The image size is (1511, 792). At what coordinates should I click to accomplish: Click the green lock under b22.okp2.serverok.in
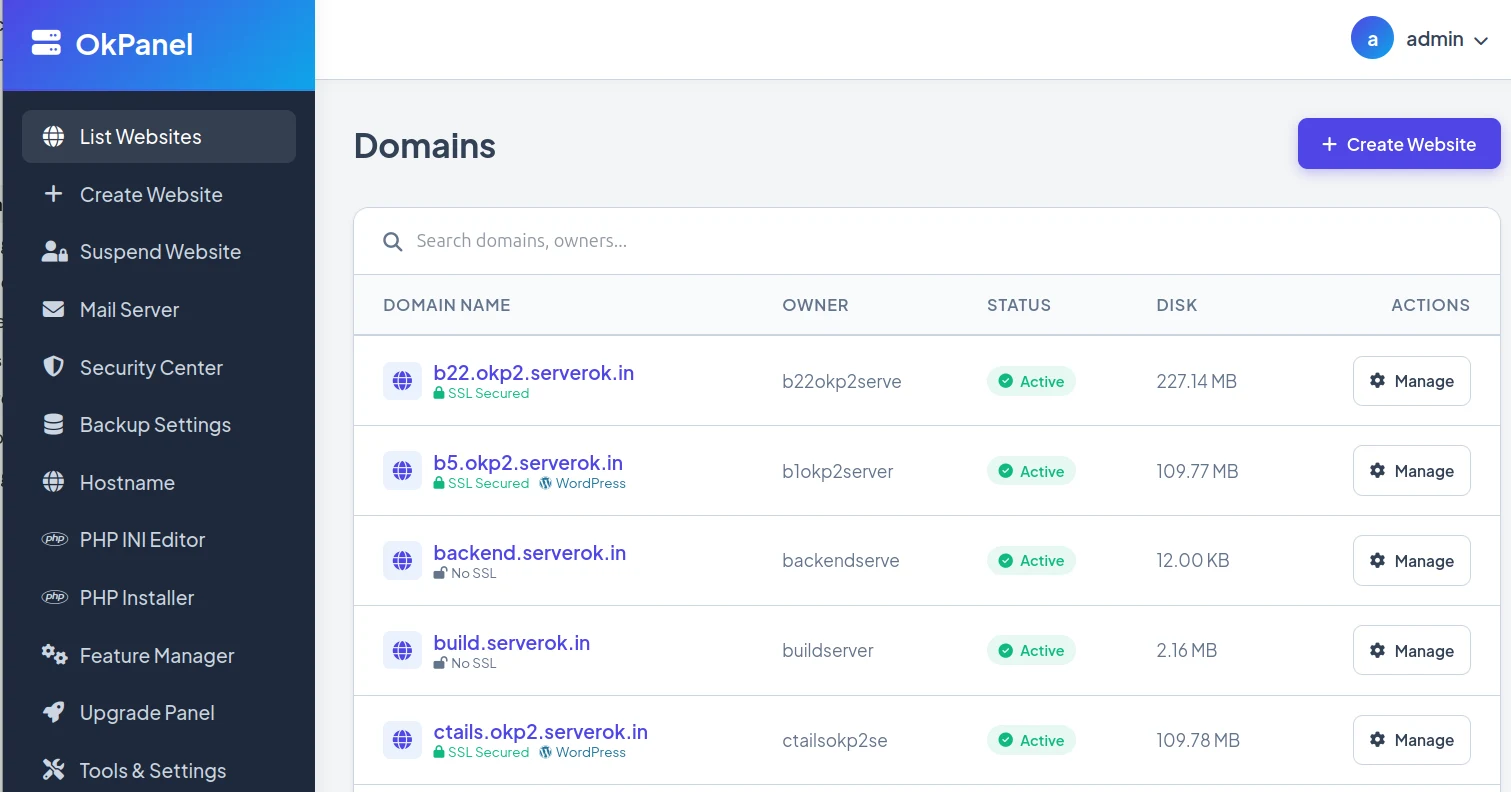point(439,393)
